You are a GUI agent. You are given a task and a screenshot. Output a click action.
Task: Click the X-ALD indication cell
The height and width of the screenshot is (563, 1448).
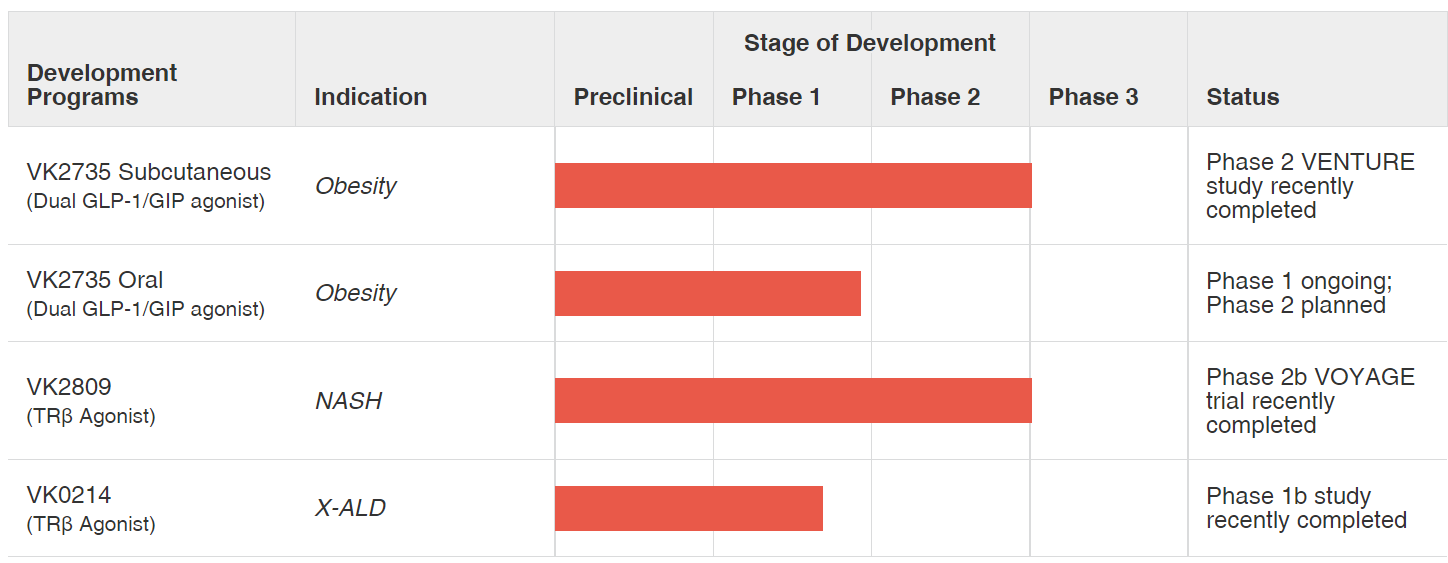[350, 508]
